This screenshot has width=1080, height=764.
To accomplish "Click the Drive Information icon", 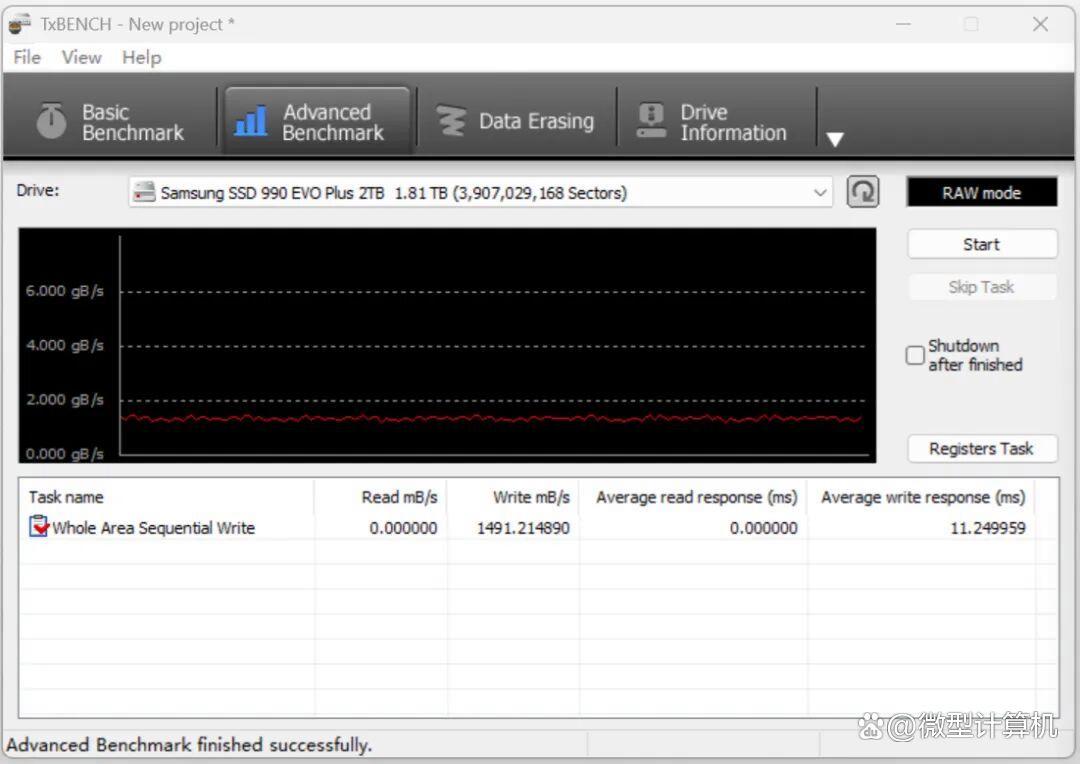I will 651,121.
